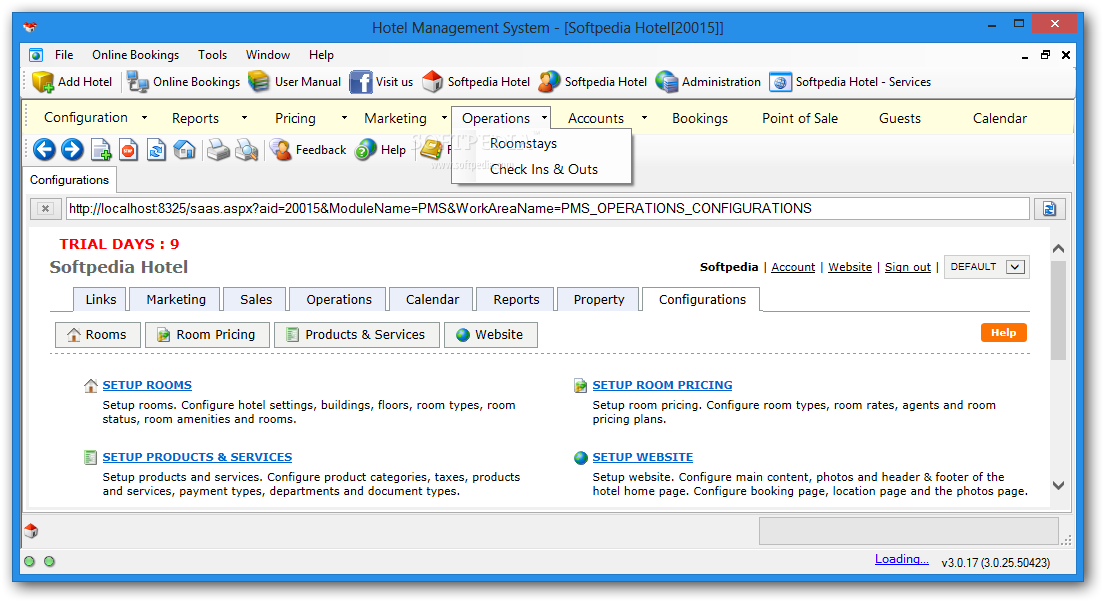1104x602 pixels.
Task: Go forward with the blue right arrow
Action: click(x=72, y=149)
